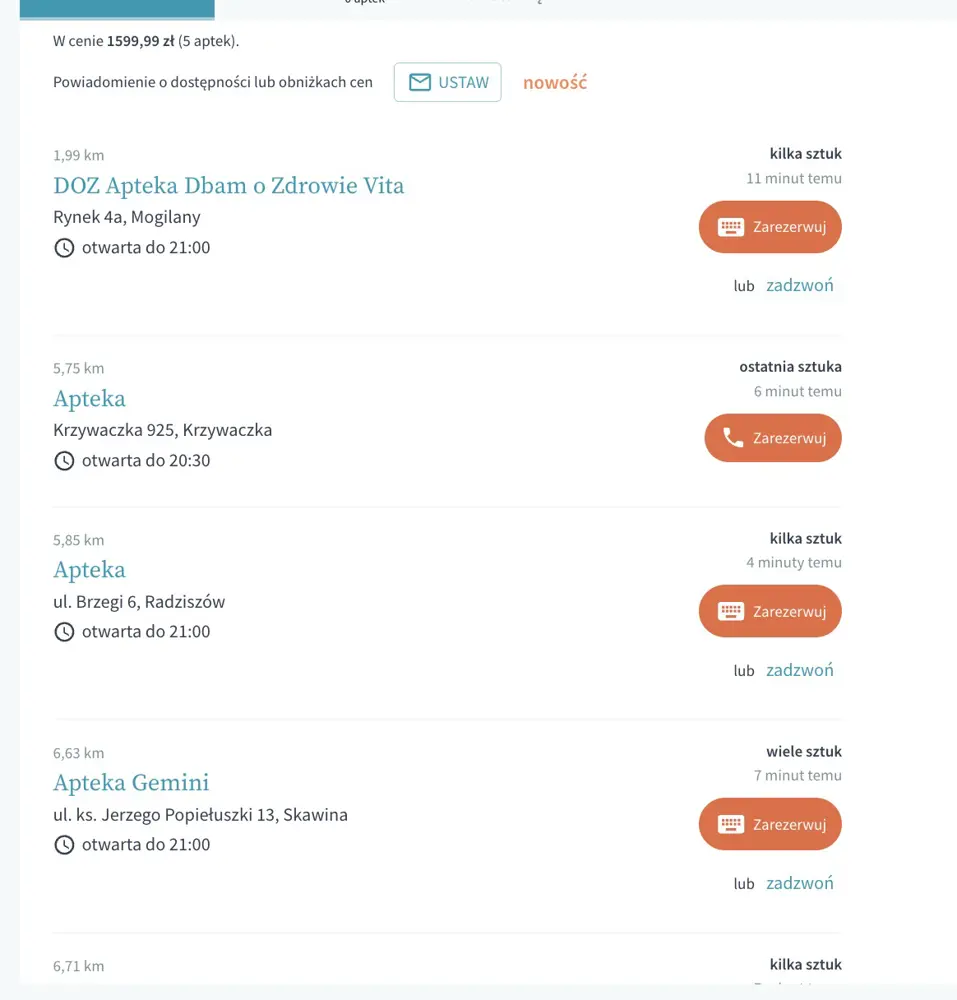Set availability notification with USTAW button
This screenshot has width=957, height=1000.
point(448,82)
